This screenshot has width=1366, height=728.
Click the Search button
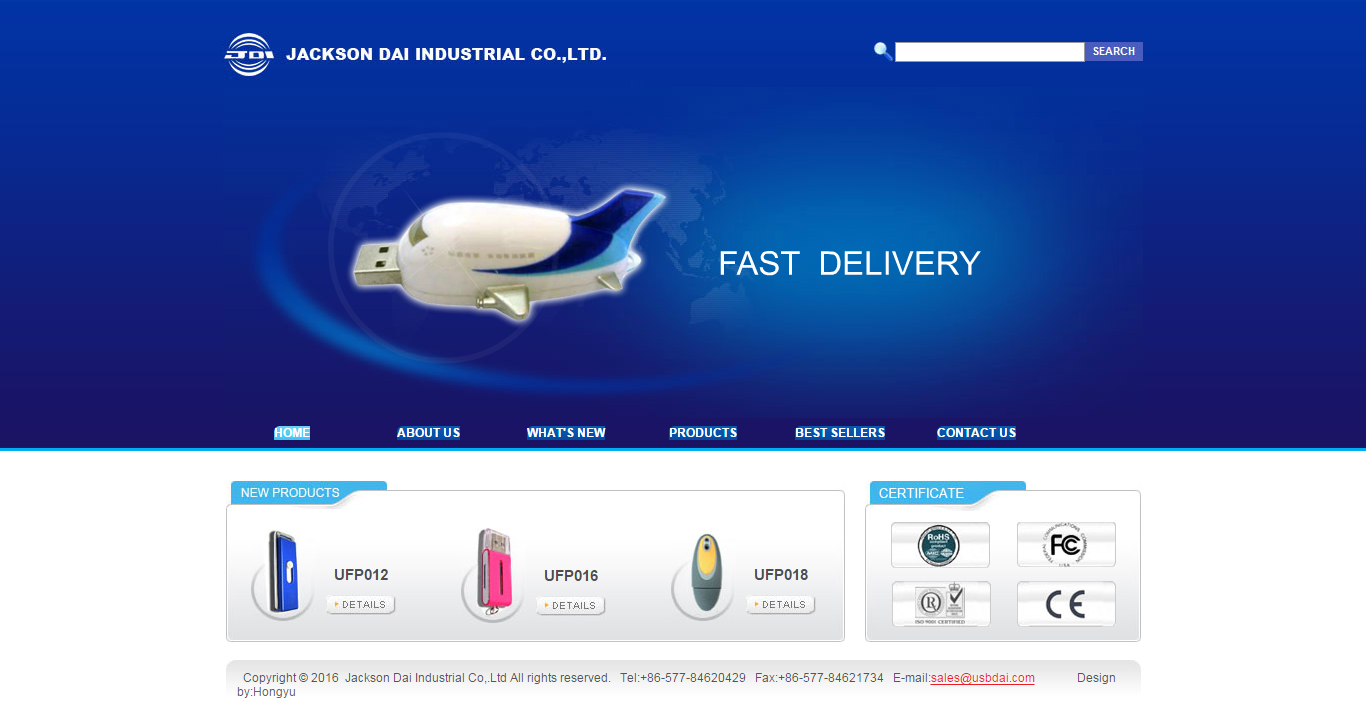tap(1114, 51)
